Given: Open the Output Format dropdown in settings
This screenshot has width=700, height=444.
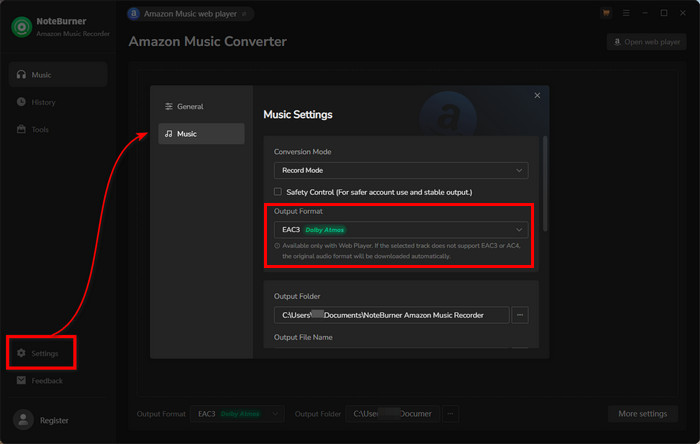Looking at the screenshot, I should (401, 230).
